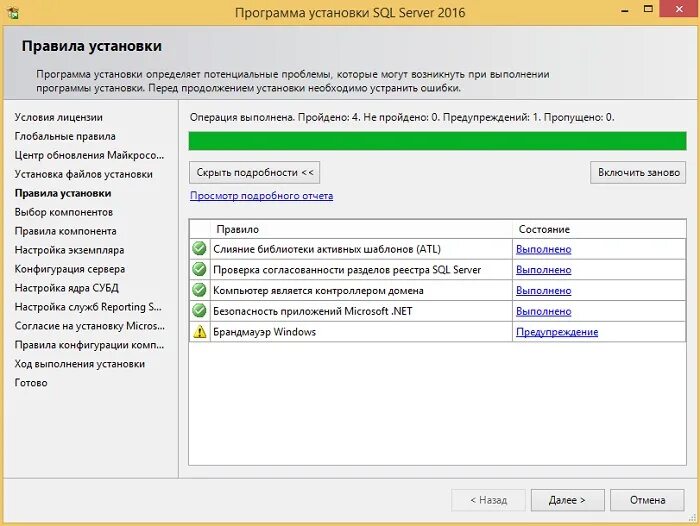Click the warning icon for Брандмауэр Windows
The image size is (700, 526).
tap(200, 331)
